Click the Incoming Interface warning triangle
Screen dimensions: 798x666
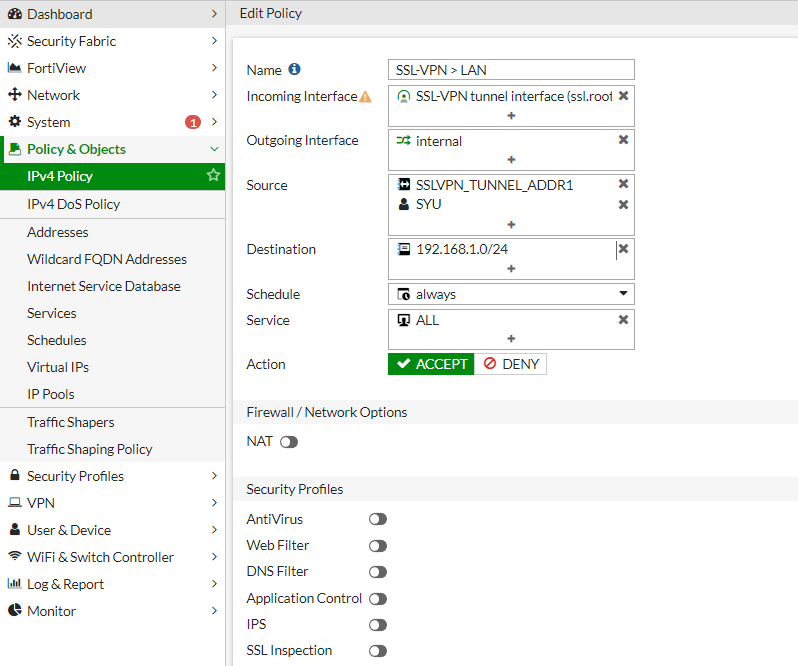click(x=365, y=97)
